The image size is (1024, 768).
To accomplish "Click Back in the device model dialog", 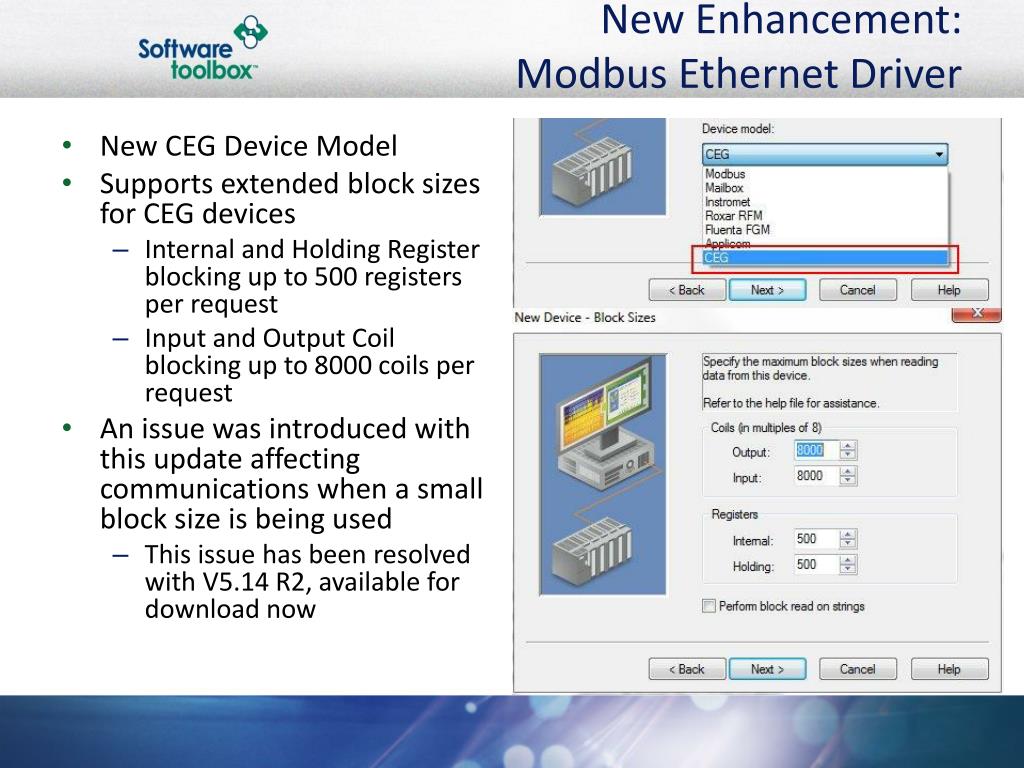I will pyautogui.click(x=687, y=290).
